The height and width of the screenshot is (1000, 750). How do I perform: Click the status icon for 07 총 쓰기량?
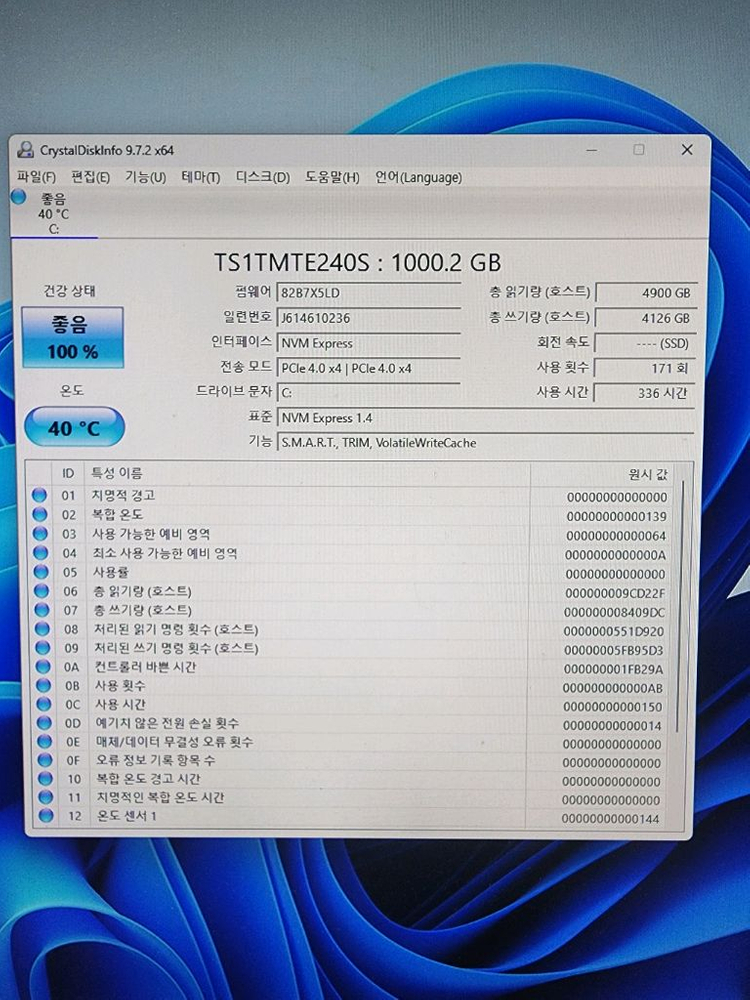coord(41,610)
